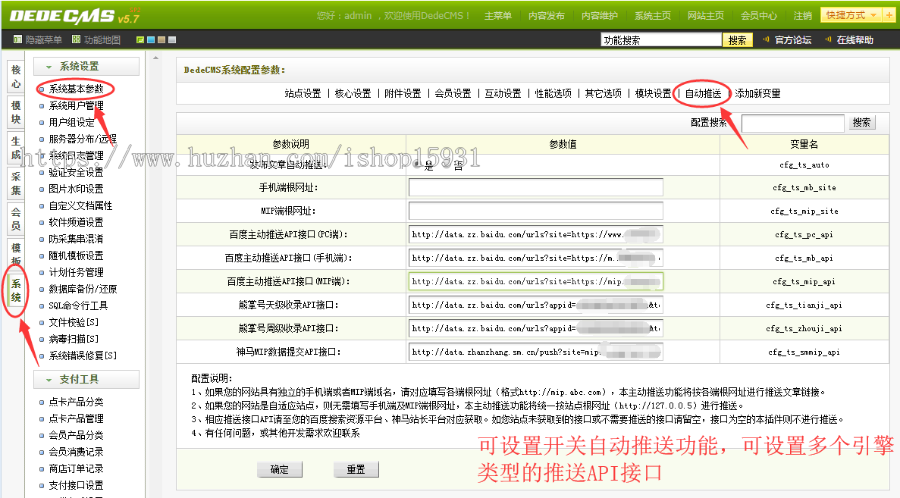900x498 pixels.
Task: Go to 系统主页 in the top bar
Action: pos(653,16)
